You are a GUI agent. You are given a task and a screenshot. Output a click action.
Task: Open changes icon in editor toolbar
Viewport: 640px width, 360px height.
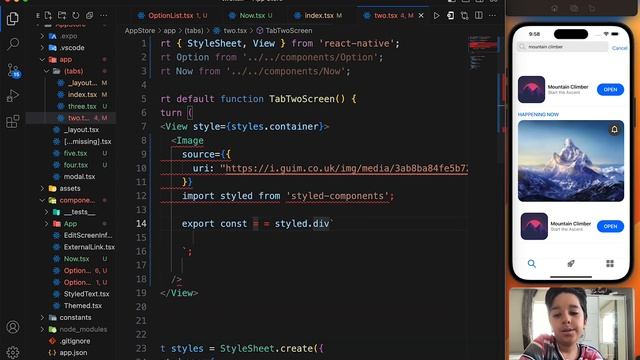[450, 16]
